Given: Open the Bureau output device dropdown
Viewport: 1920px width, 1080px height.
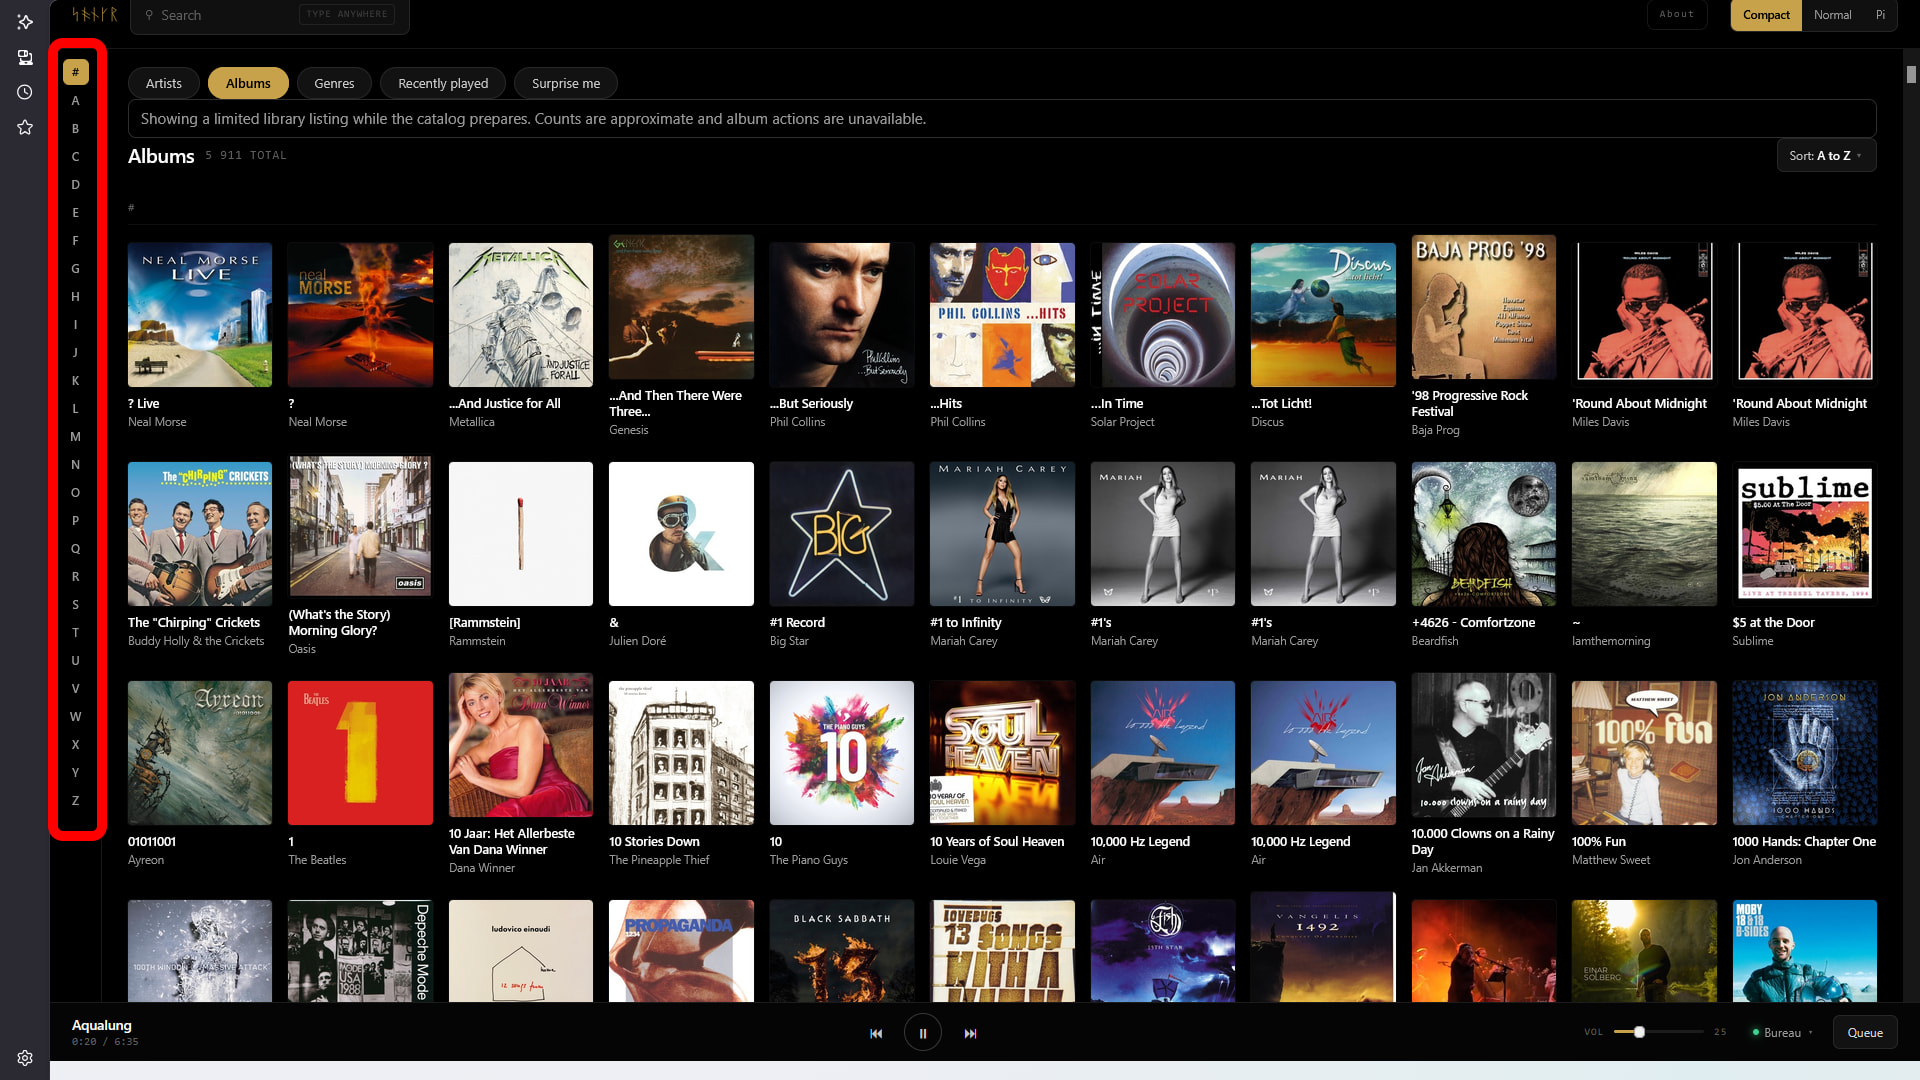Looking at the screenshot, I should point(1782,1033).
